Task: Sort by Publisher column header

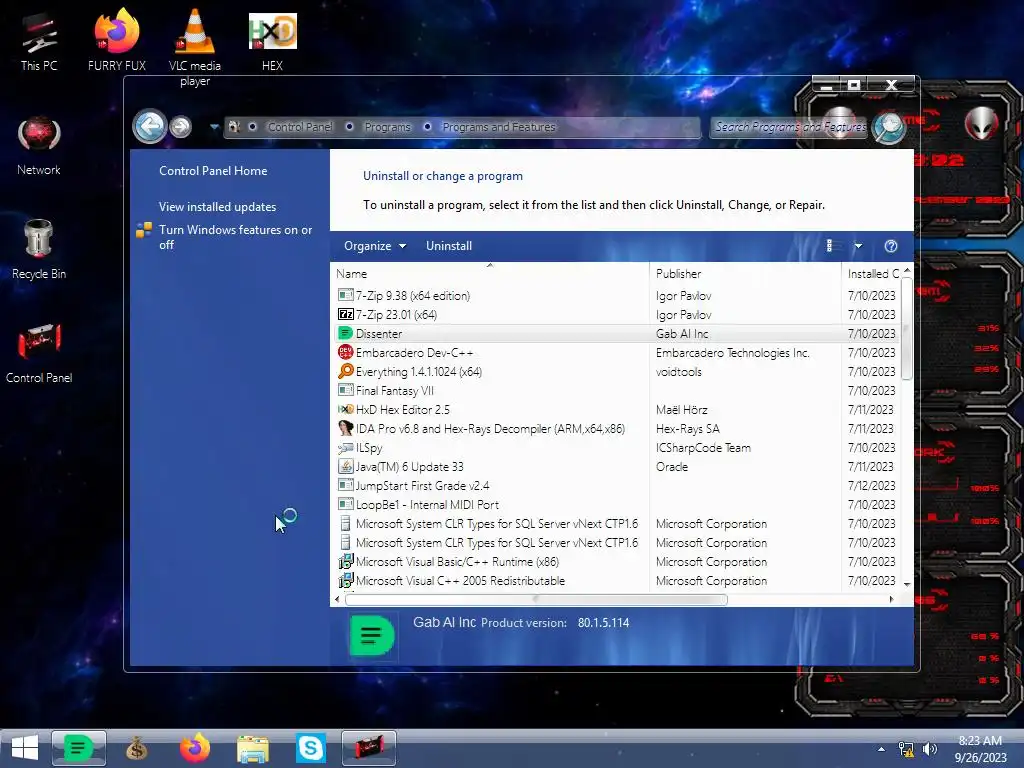Action: click(x=745, y=274)
